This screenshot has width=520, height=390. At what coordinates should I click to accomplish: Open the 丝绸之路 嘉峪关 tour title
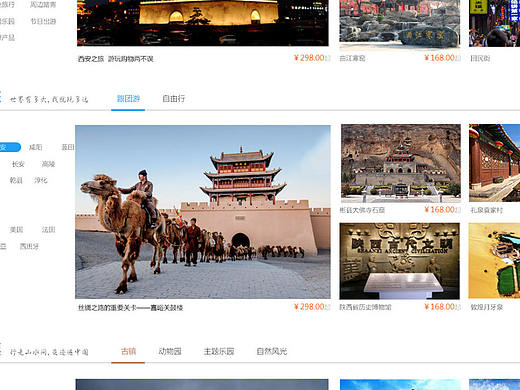[130, 308]
